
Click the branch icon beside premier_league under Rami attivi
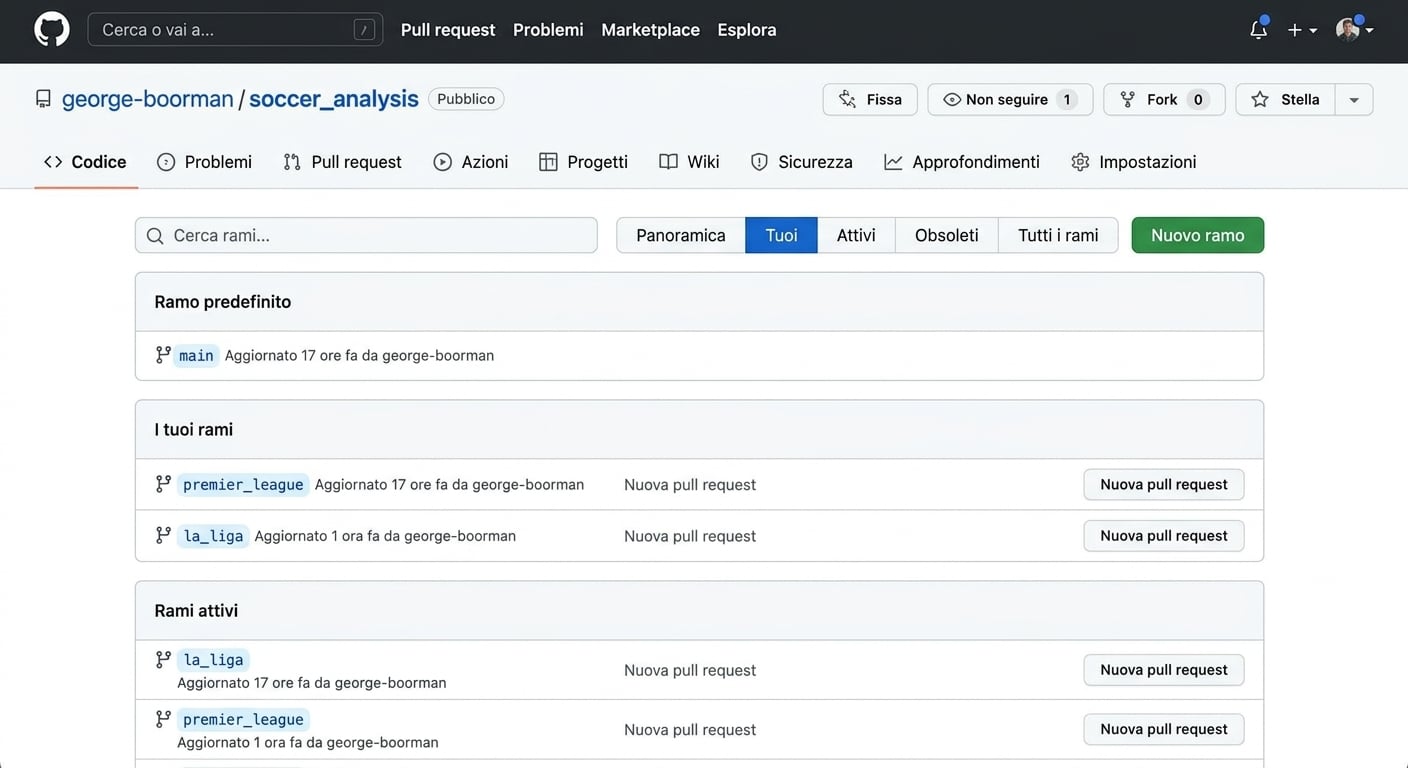click(x=163, y=719)
